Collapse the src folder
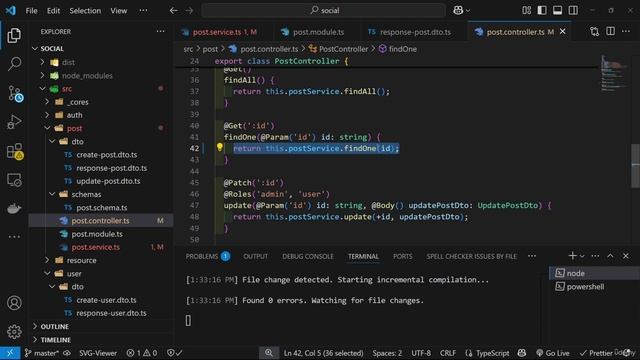This screenshot has width=640, height=360. coord(42,89)
